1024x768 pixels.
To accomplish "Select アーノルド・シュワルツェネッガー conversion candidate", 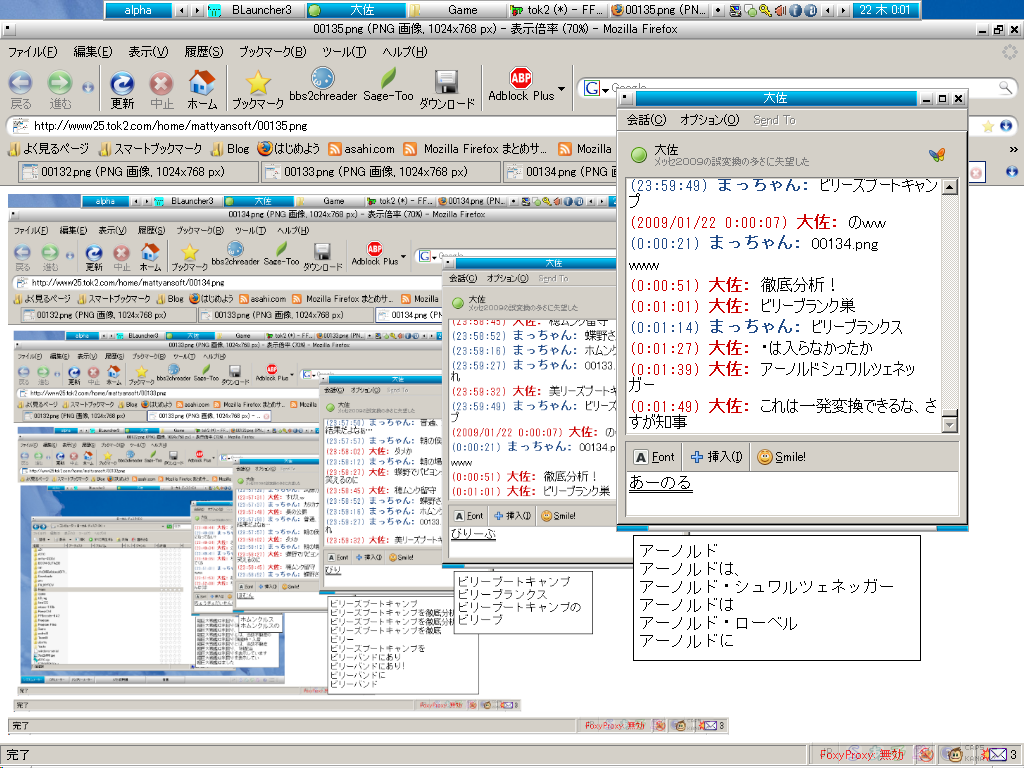I will tap(766, 586).
